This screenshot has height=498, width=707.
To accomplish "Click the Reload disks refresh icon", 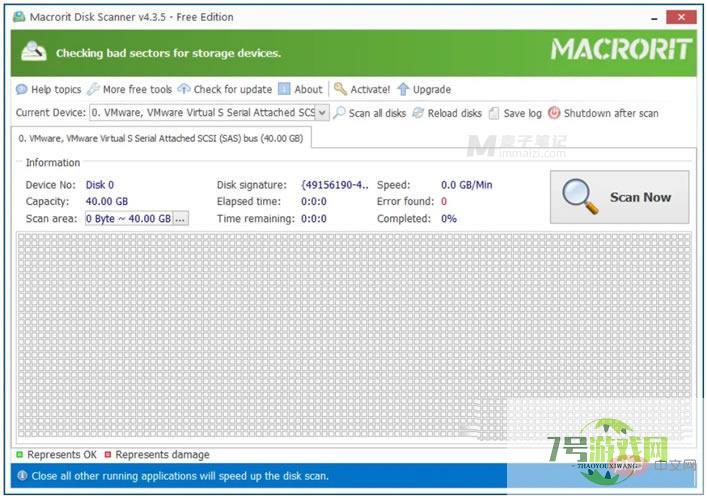I will (418, 113).
